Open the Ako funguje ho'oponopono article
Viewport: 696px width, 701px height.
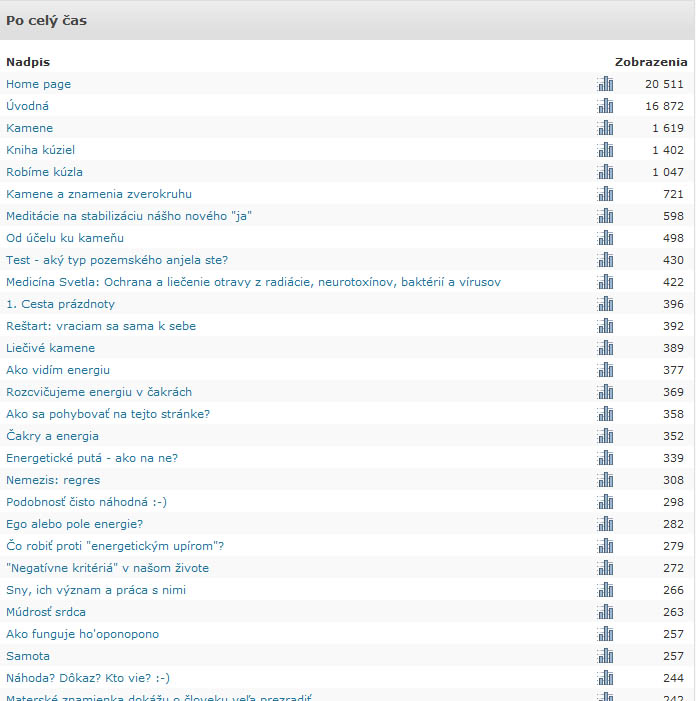click(x=82, y=634)
